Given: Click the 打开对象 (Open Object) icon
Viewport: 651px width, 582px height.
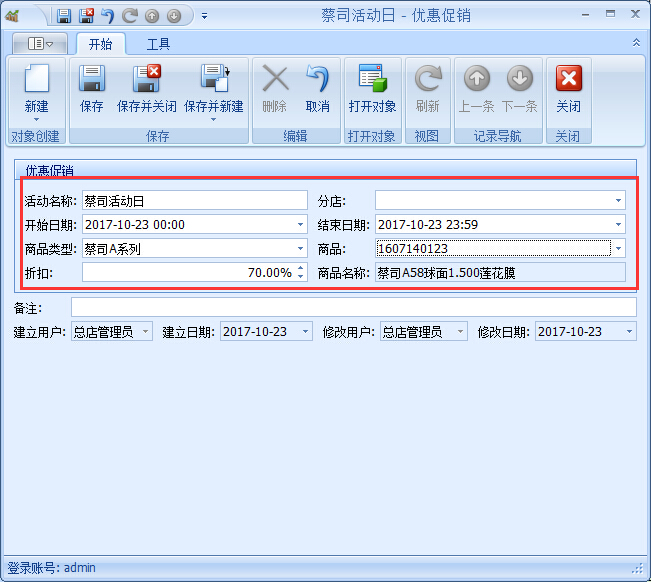Looking at the screenshot, I should tap(372, 78).
